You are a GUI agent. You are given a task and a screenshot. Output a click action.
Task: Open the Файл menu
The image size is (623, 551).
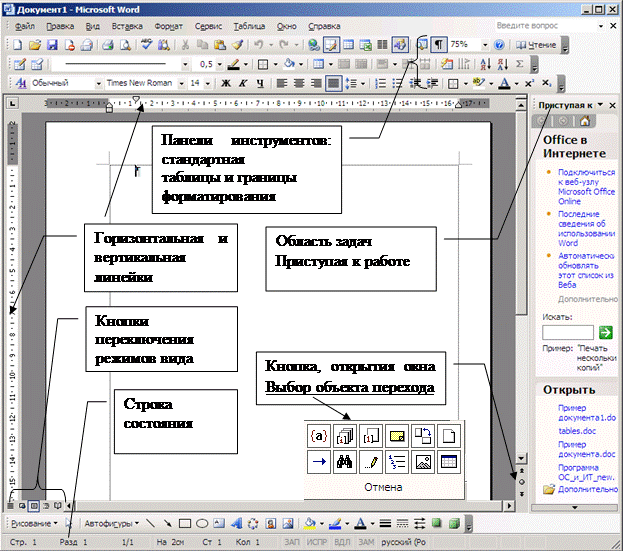tap(25, 26)
